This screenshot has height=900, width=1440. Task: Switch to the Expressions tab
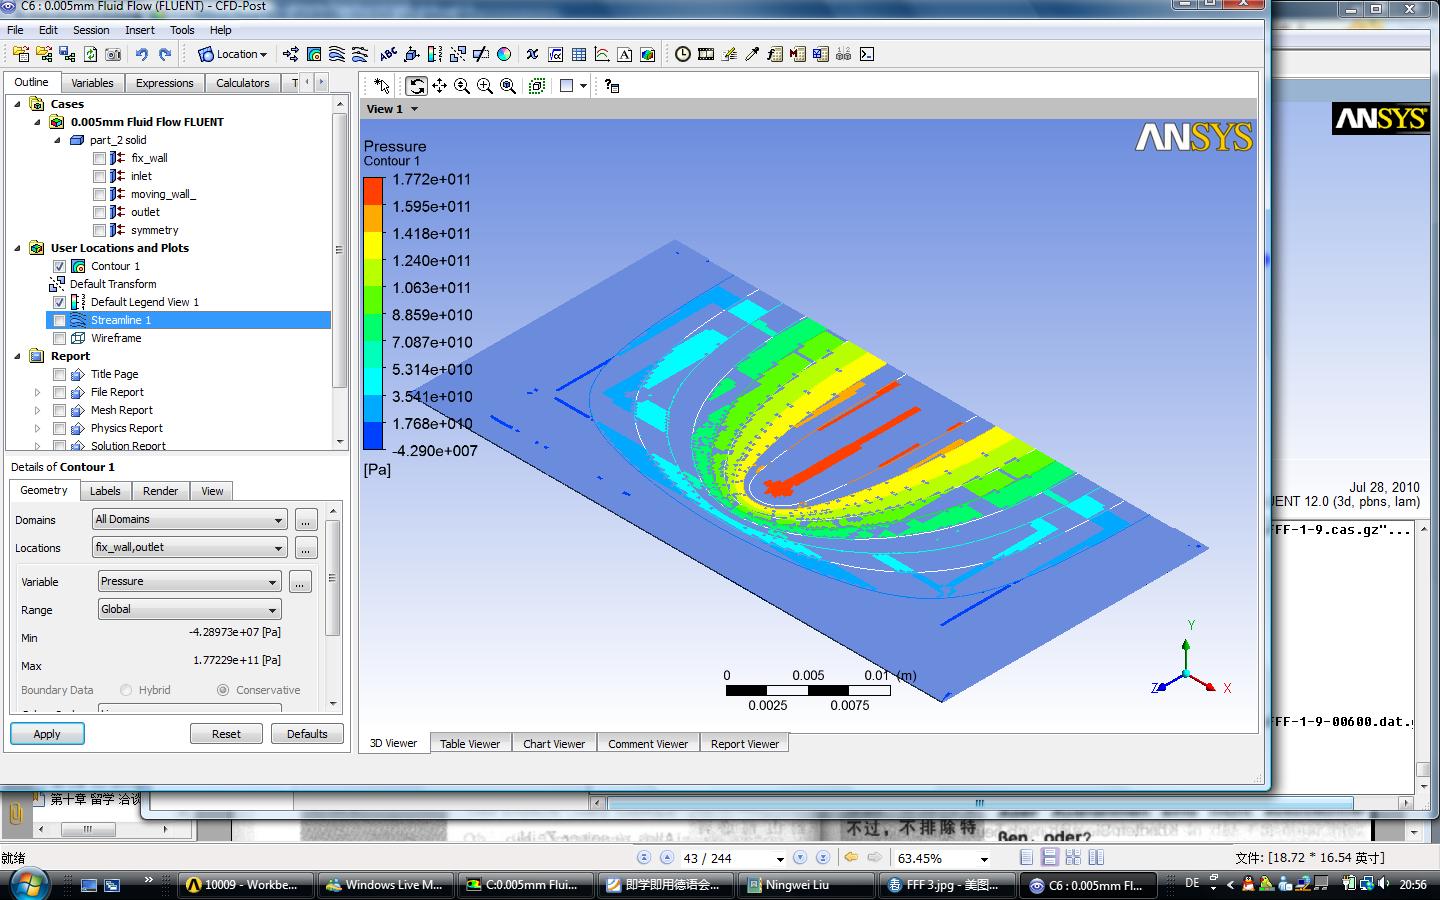(x=164, y=83)
